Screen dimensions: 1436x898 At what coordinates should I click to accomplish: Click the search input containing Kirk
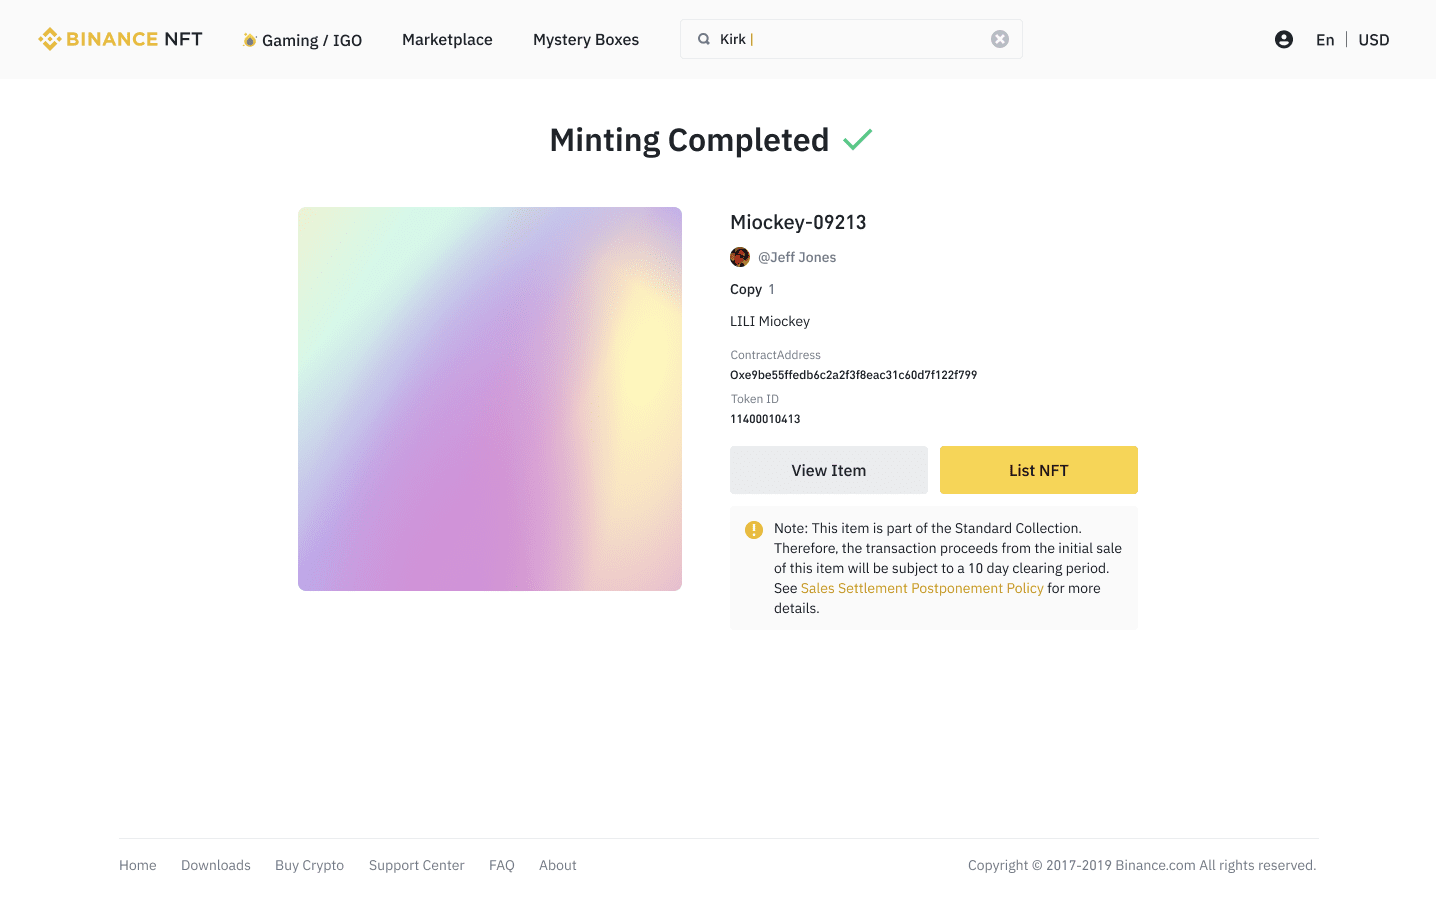[860, 39]
